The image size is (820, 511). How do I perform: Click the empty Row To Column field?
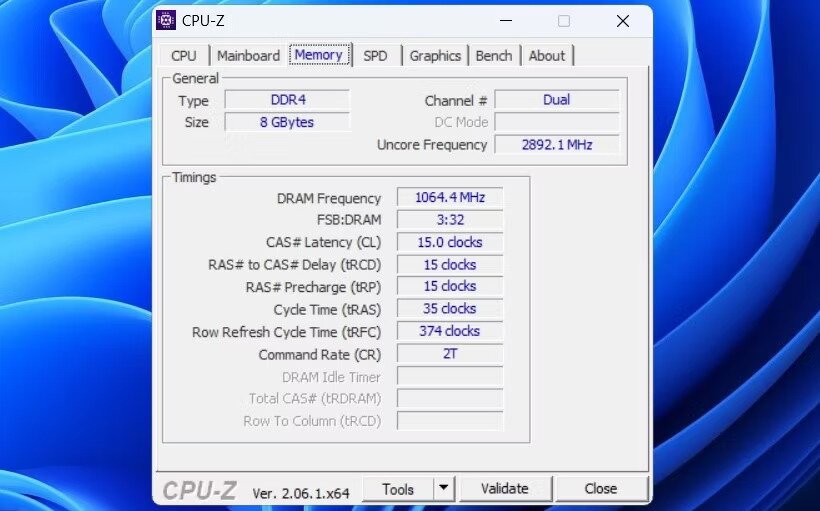tap(450, 421)
